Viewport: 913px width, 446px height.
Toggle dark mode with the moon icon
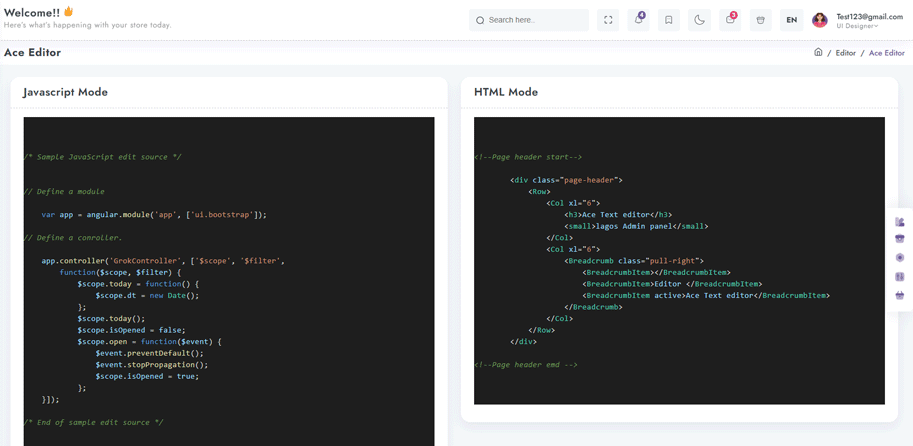[699, 20]
